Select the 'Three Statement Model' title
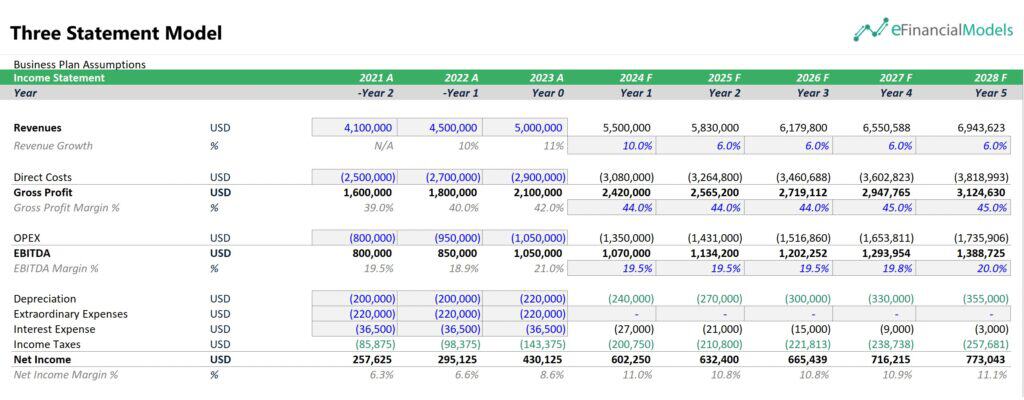Viewport: 1024px width, 400px height. click(x=116, y=33)
